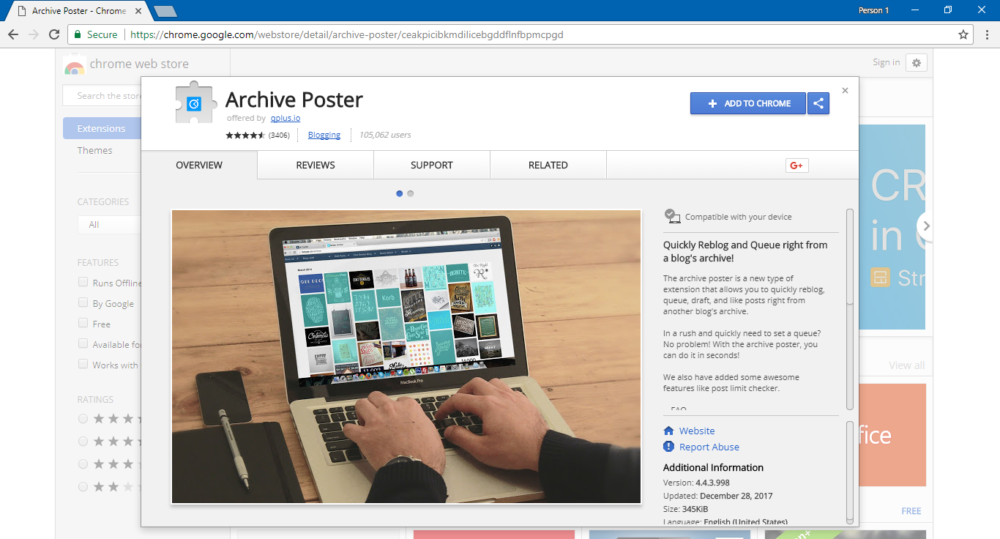The width and height of the screenshot is (1000, 539).
Task: Toggle the Works with checkbox
Action: coord(83,364)
